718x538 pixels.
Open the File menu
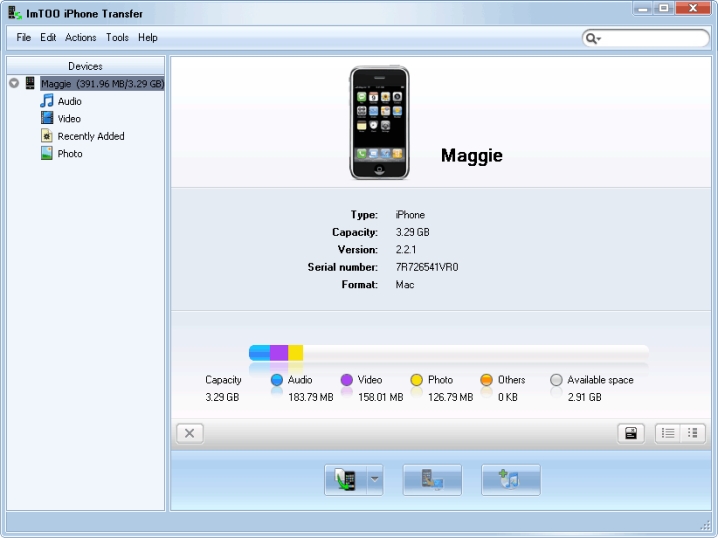24,38
